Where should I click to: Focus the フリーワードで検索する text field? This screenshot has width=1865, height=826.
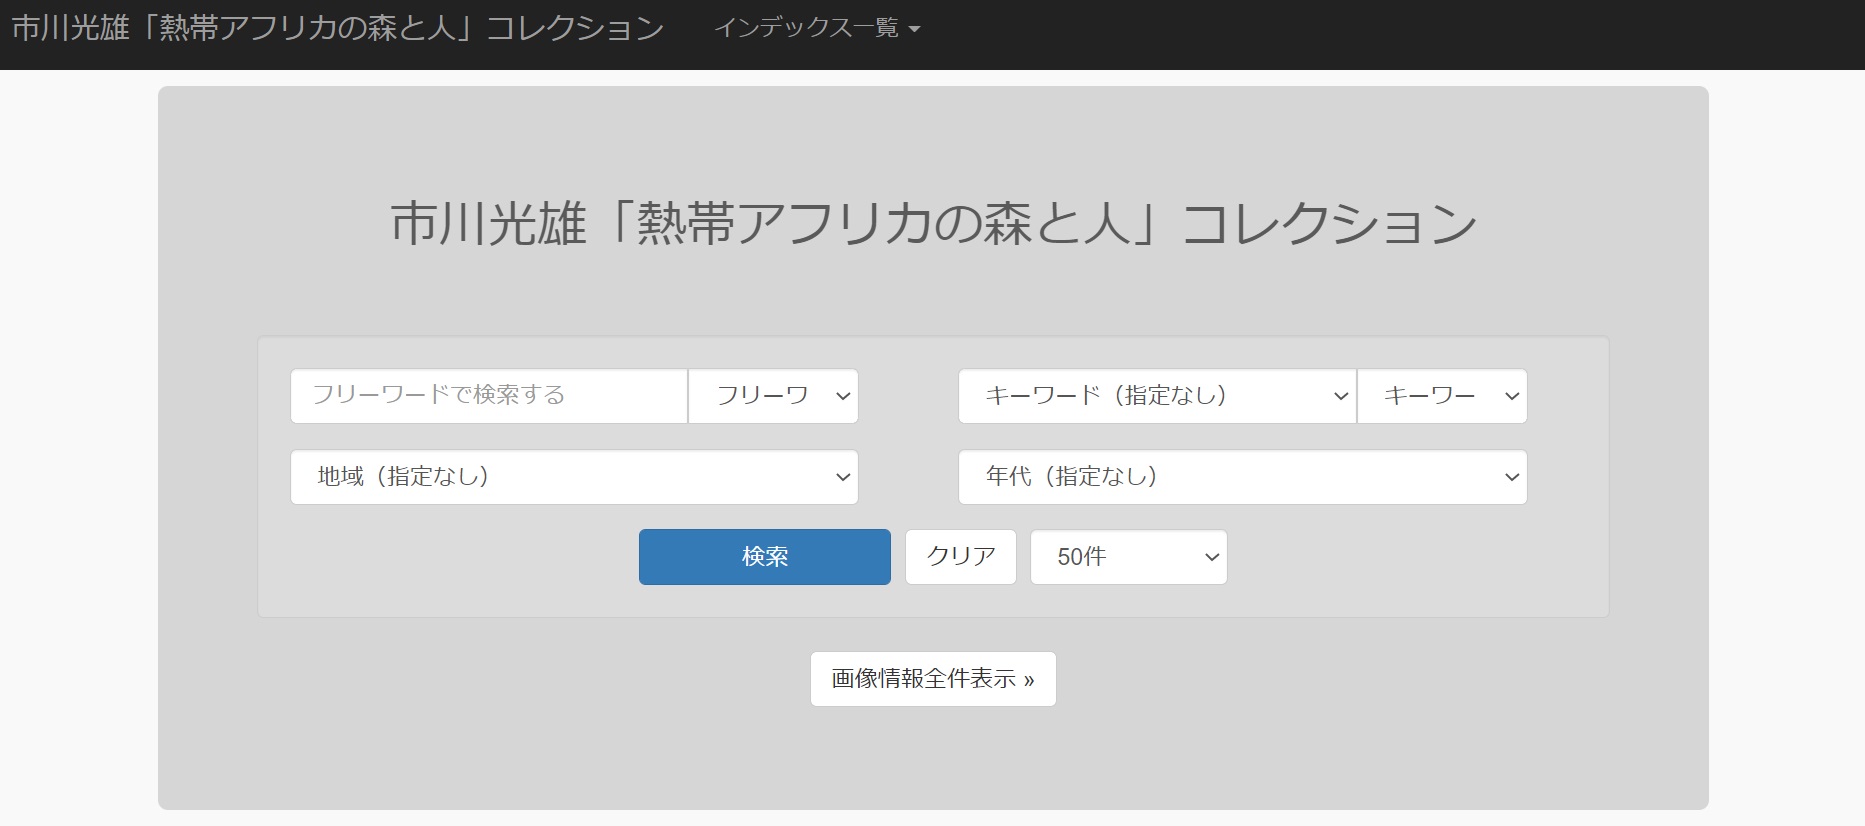[489, 396]
